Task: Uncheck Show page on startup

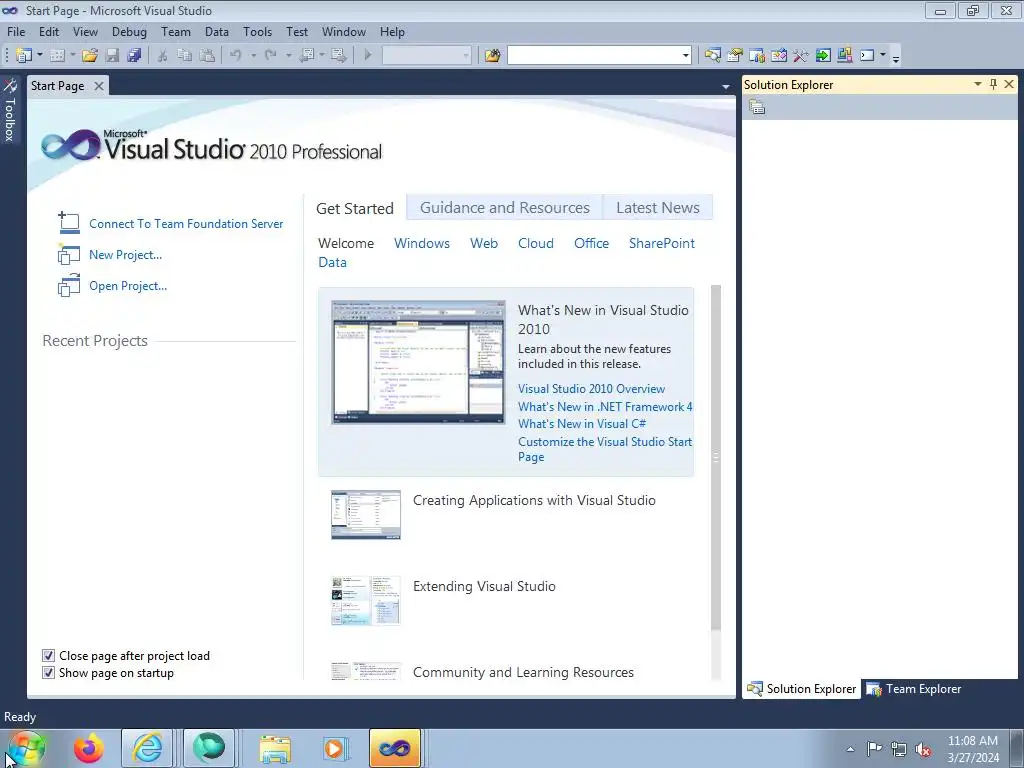Action: tap(48, 673)
